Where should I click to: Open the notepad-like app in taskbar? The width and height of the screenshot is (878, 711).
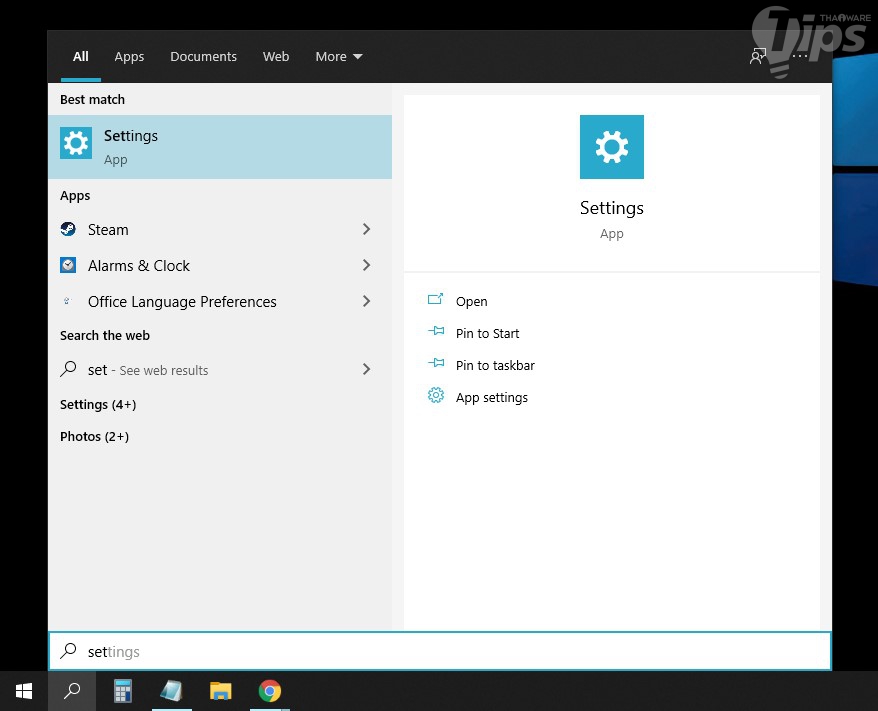tap(171, 691)
